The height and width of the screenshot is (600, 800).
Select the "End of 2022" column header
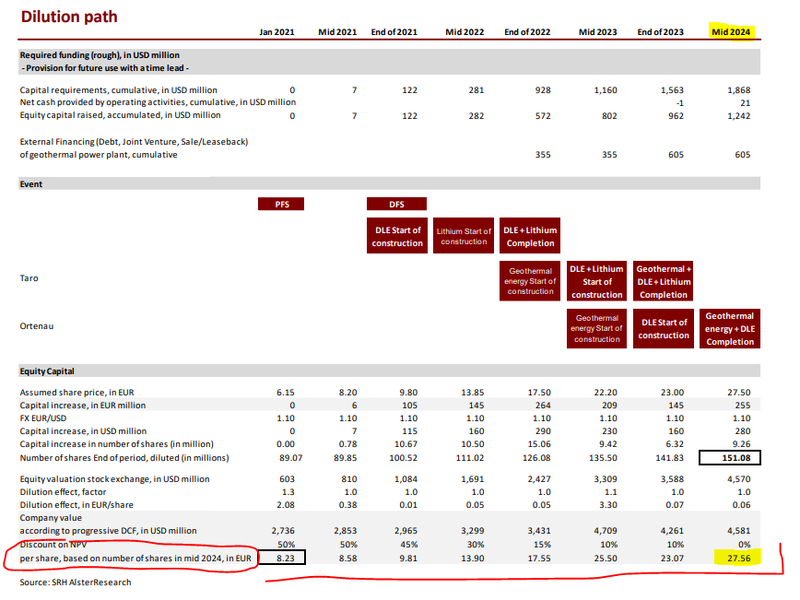(527, 32)
